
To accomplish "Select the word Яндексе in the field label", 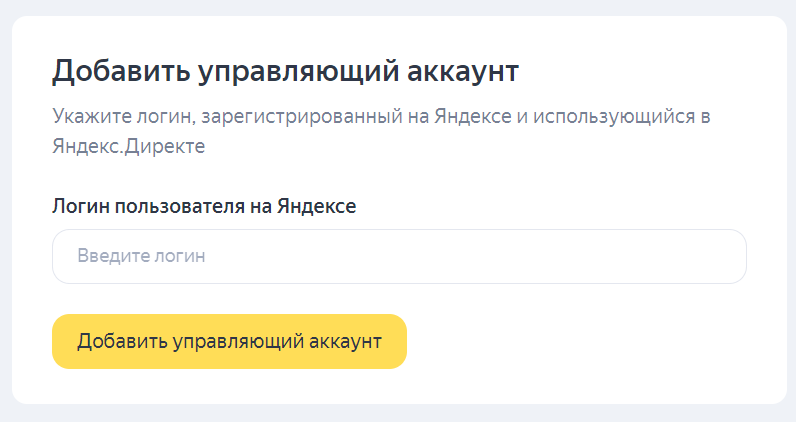I will point(316,206).
